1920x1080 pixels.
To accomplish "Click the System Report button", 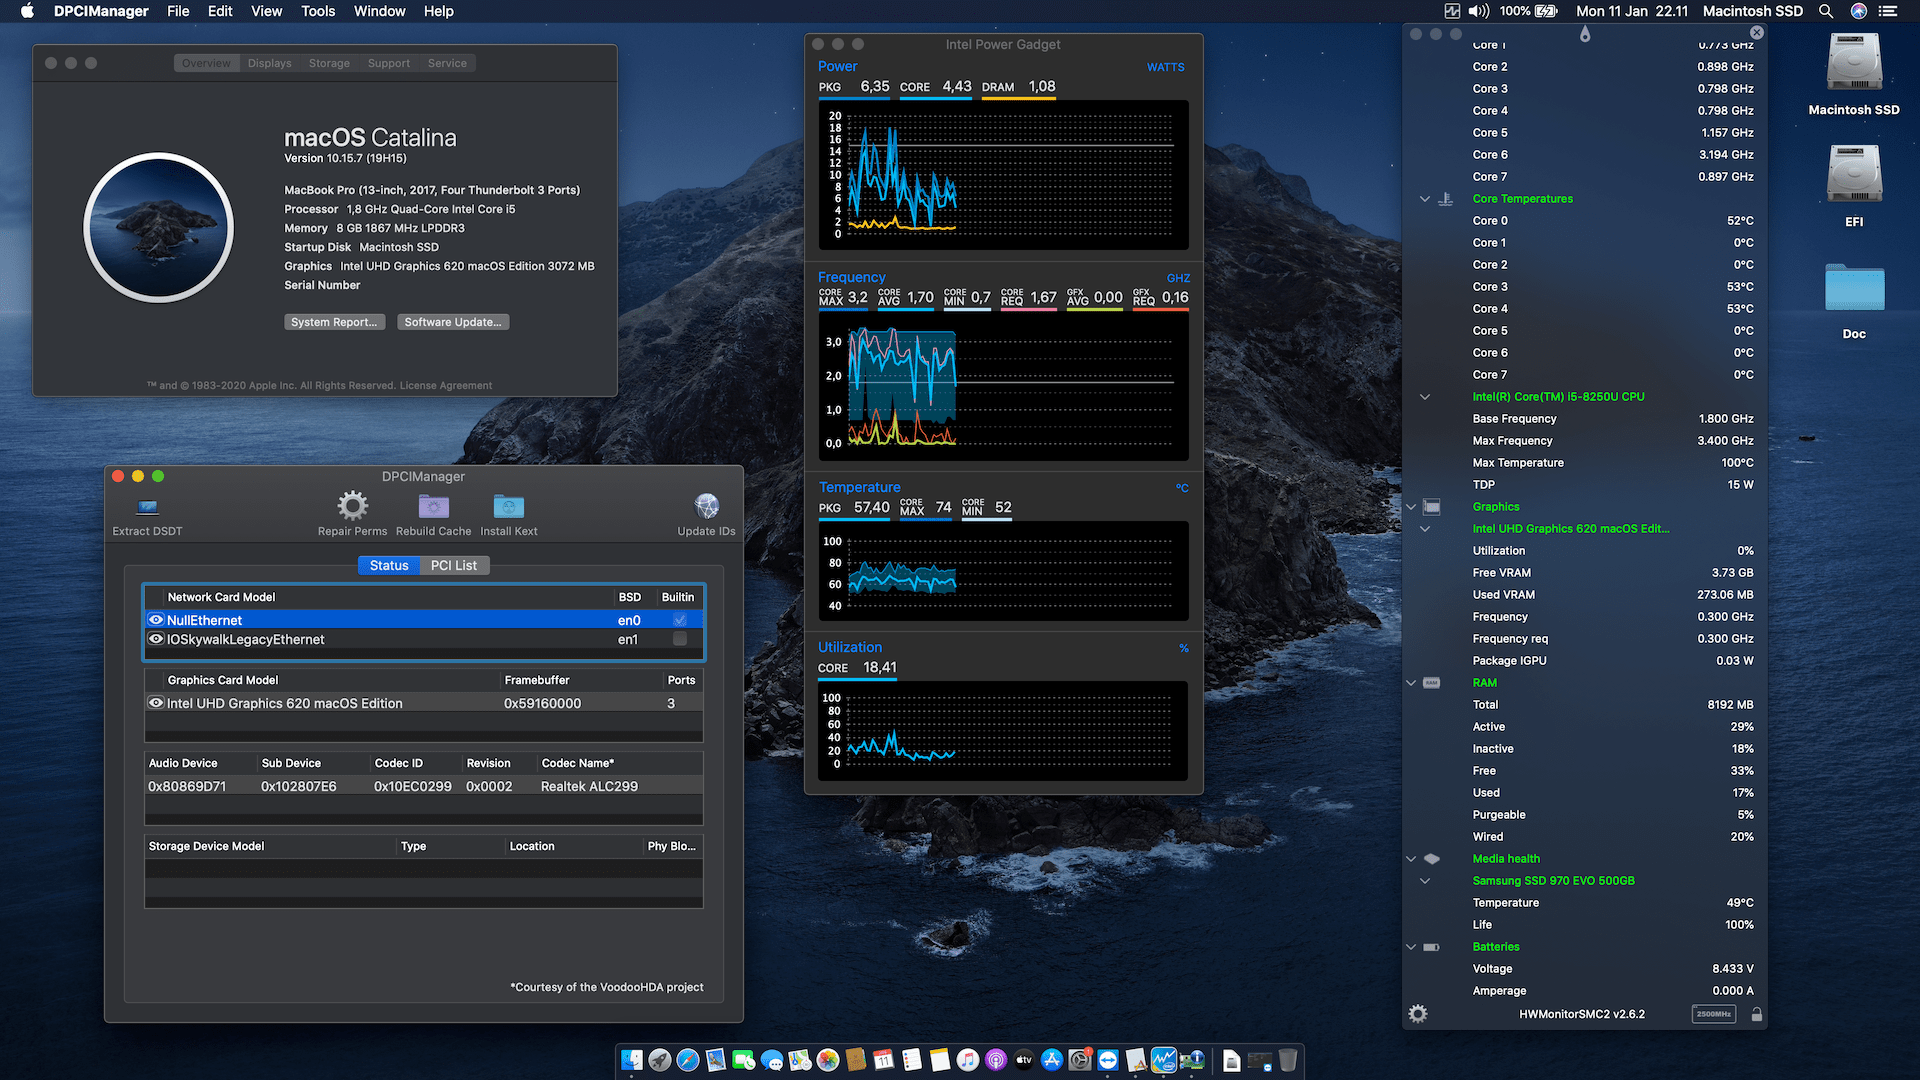I will [x=335, y=321].
